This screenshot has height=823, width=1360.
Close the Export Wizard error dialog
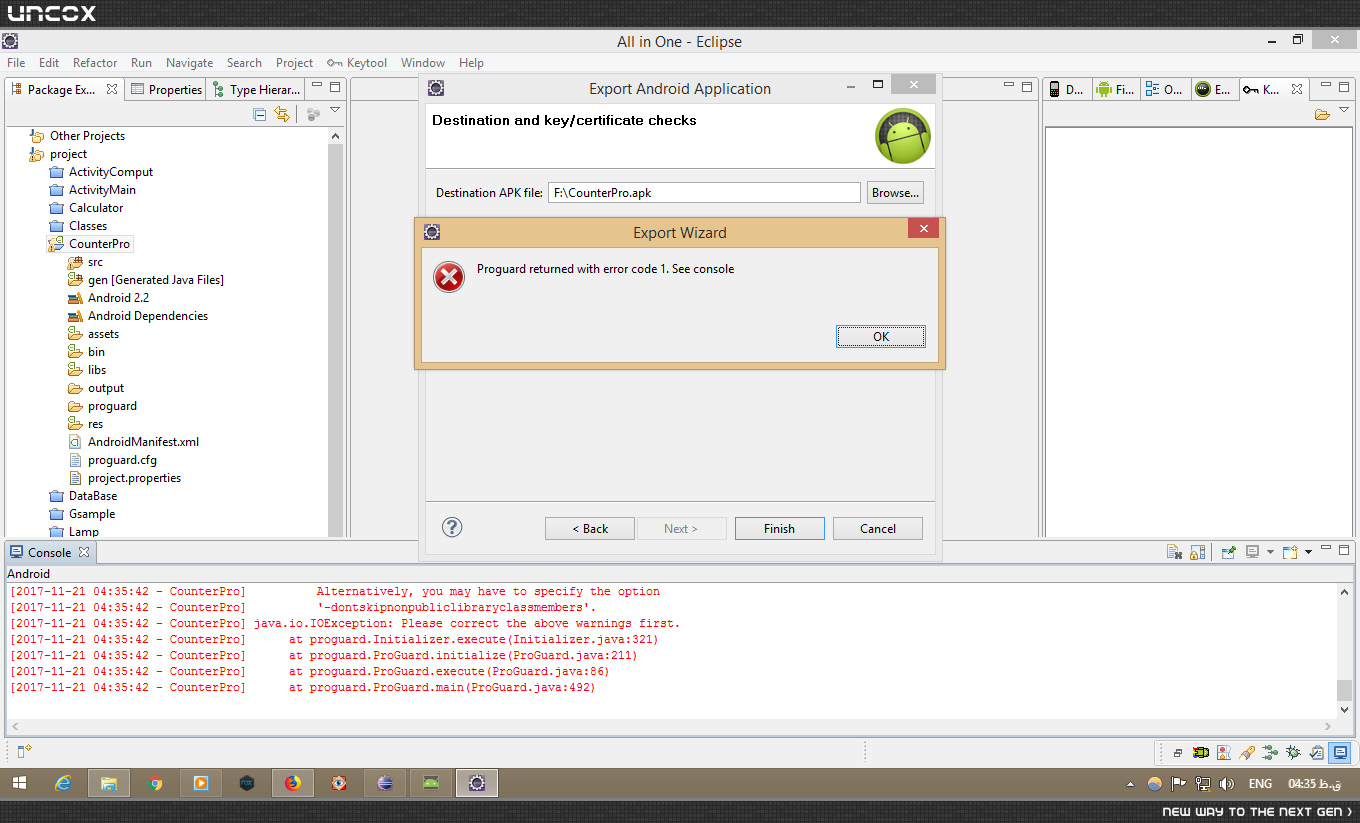click(923, 229)
